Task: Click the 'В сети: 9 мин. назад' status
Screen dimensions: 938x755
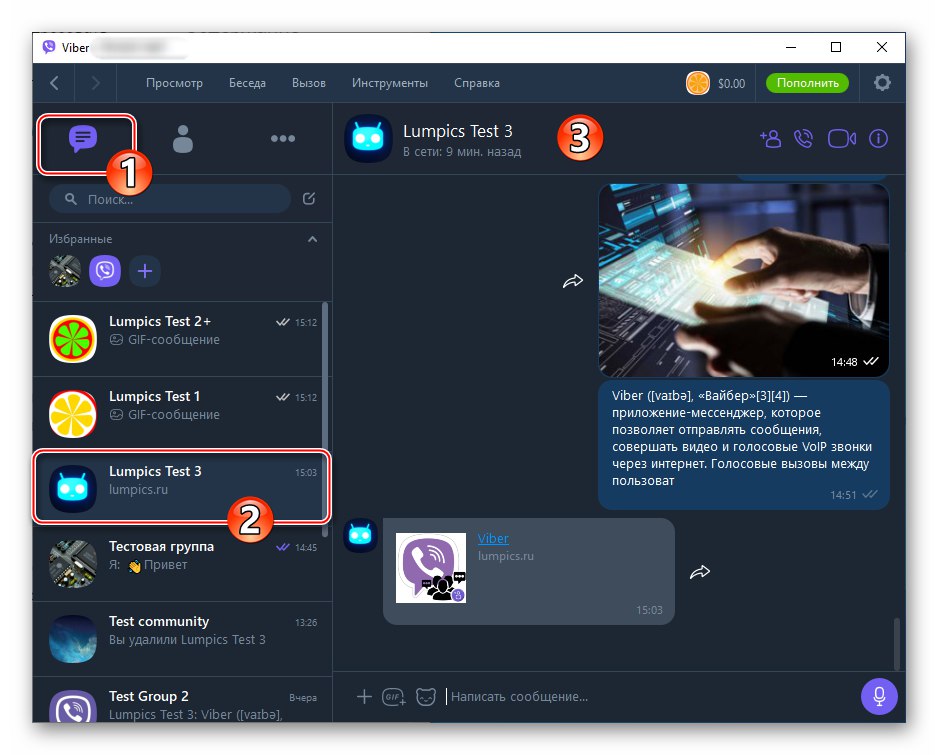Action: click(x=462, y=152)
